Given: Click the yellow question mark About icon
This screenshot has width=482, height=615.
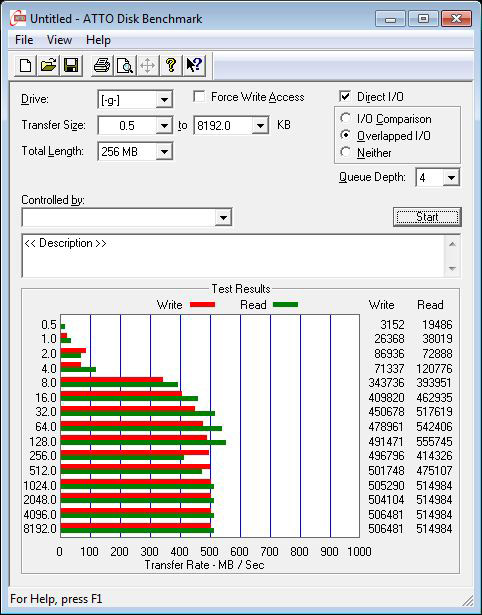Looking at the screenshot, I should 171,65.
